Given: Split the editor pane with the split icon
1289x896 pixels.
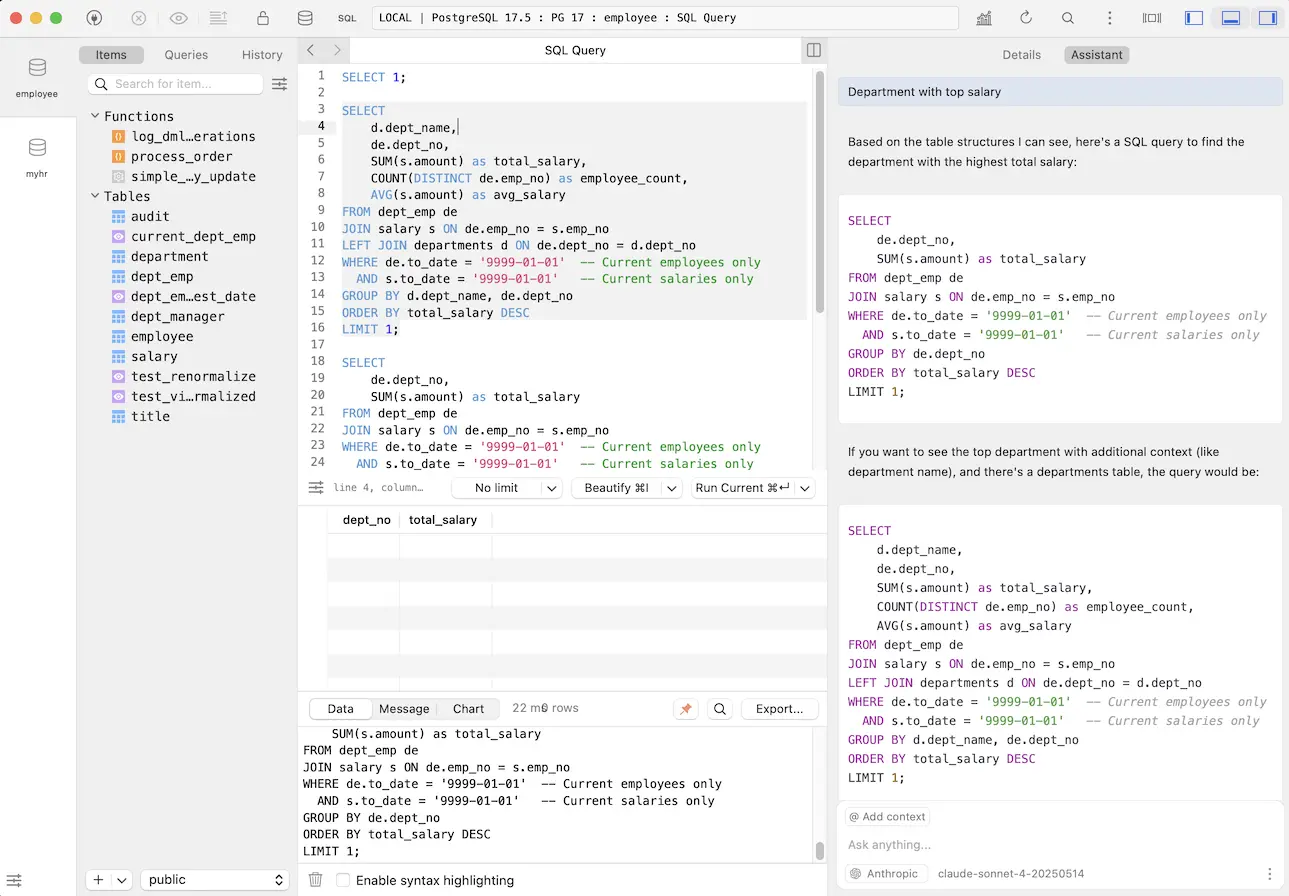Looking at the screenshot, I should tap(814, 50).
